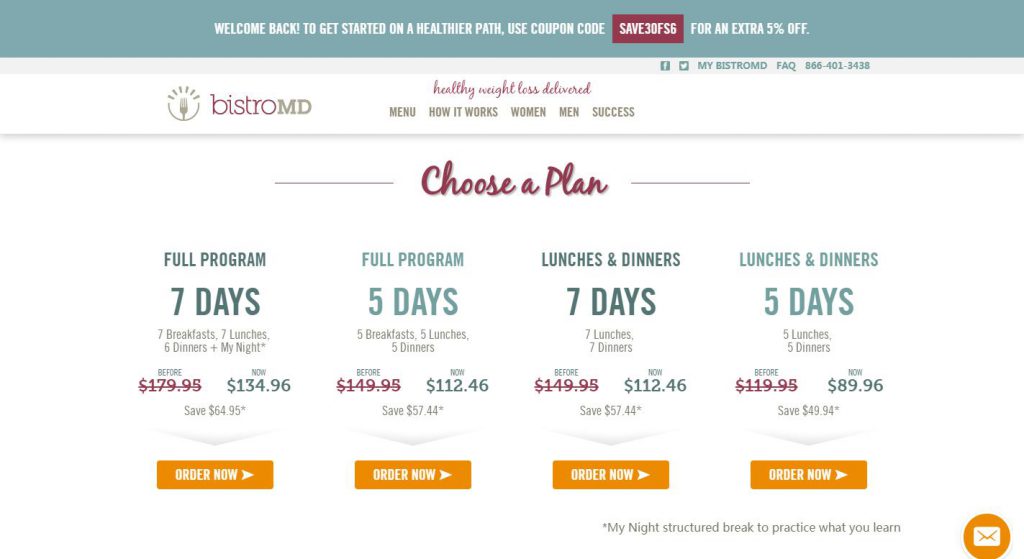Click the $134.96 price for 7 day full program
Screen dimensions: 1024x559
259,386
